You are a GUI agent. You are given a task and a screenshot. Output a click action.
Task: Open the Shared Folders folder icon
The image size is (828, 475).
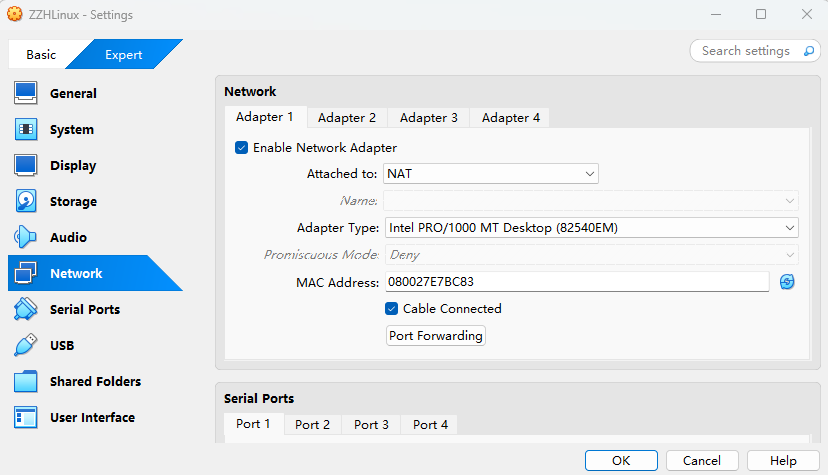26,381
